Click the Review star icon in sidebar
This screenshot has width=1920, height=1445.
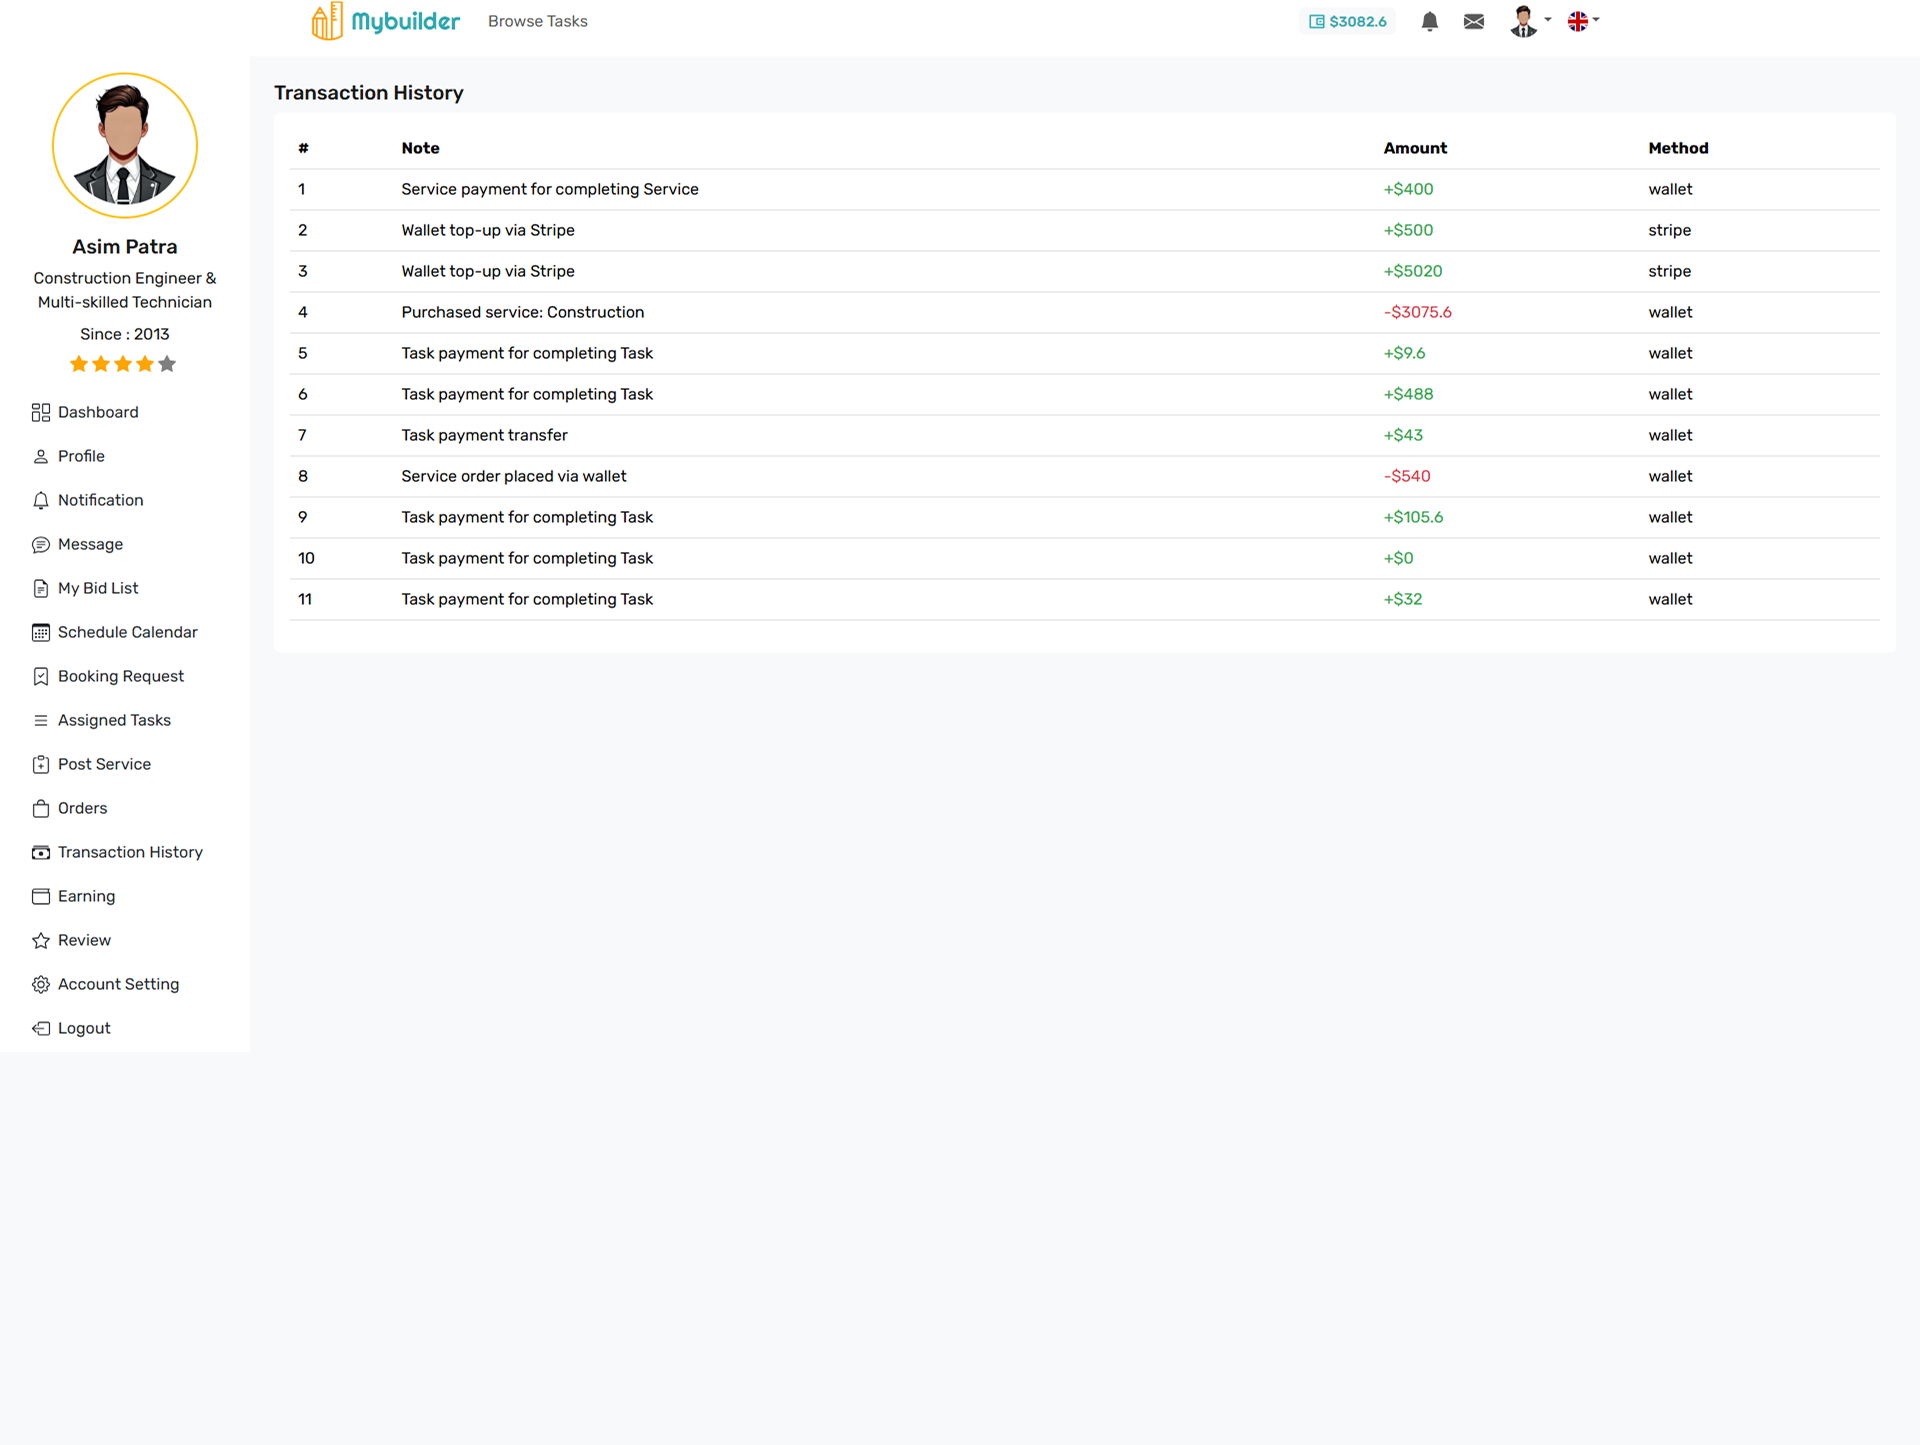click(x=40, y=940)
